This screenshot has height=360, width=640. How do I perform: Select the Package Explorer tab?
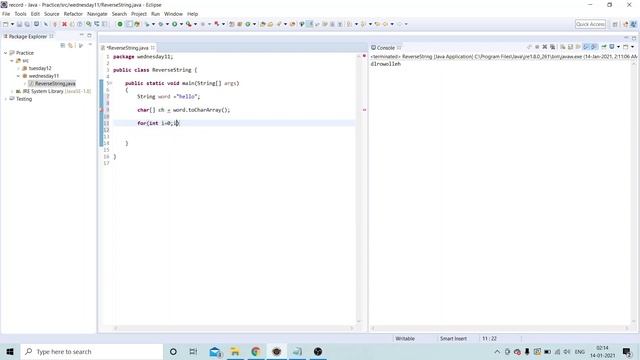tap(28, 36)
